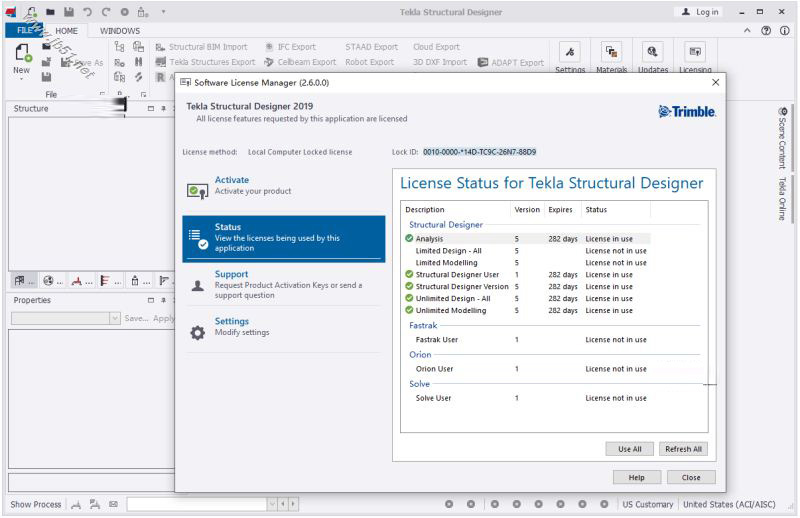Select the Limited Modelling row
Image resolution: width=800 pixels, height=518 pixels.
coord(527,263)
